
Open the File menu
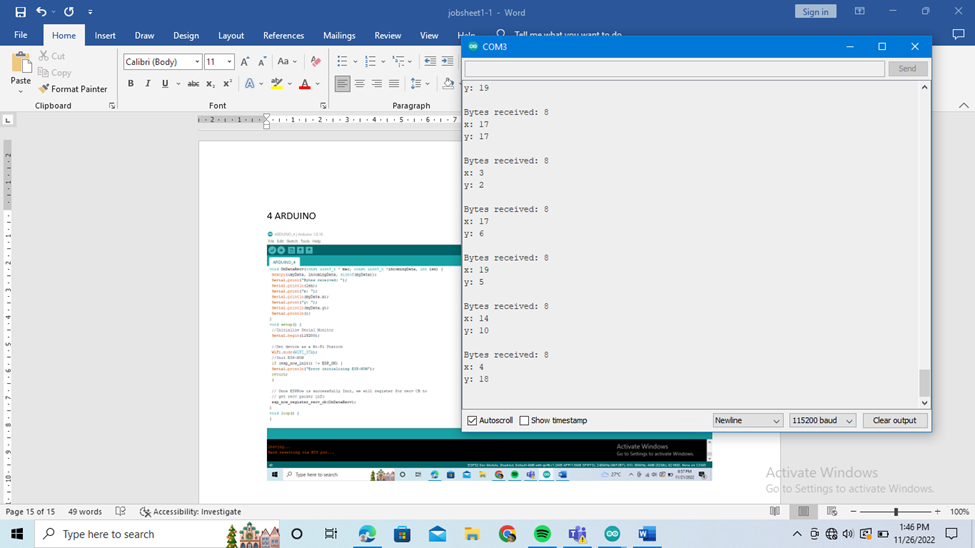pyautogui.click(x=21, y=35)
